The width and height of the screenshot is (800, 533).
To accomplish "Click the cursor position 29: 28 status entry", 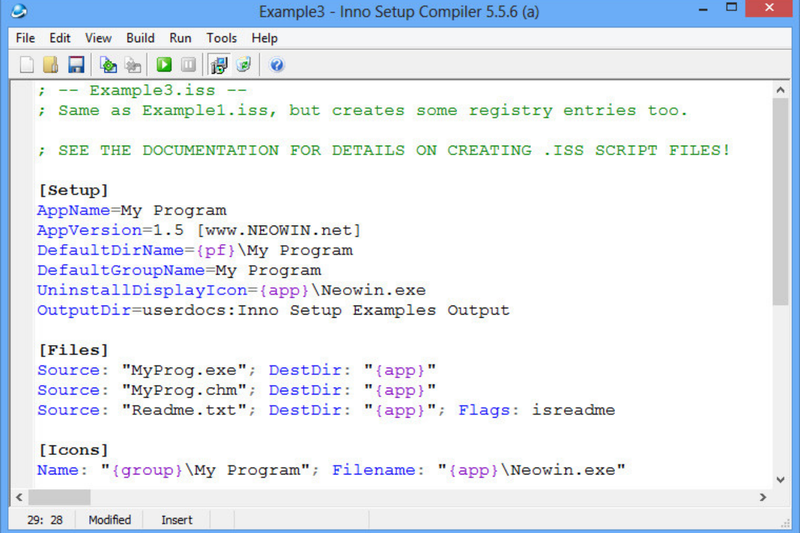I will (45, 520).
